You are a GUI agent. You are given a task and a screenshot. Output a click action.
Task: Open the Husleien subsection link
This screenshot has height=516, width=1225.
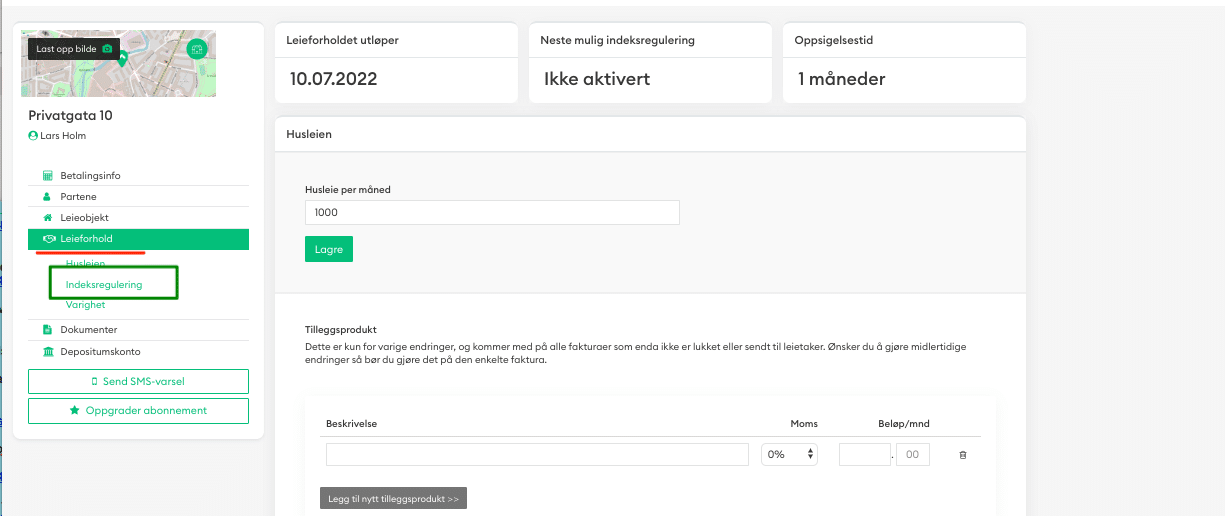coord(85,264)
